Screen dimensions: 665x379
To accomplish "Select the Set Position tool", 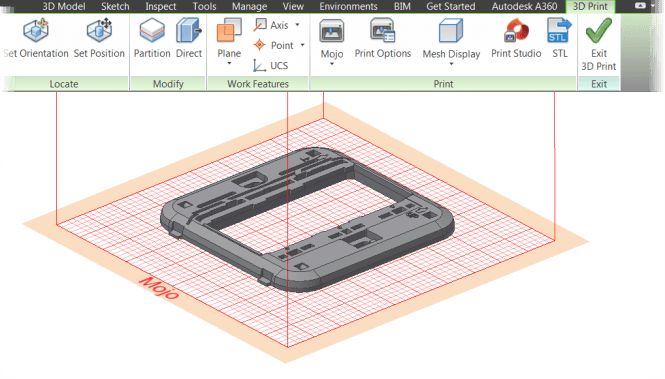I will 99,38.
